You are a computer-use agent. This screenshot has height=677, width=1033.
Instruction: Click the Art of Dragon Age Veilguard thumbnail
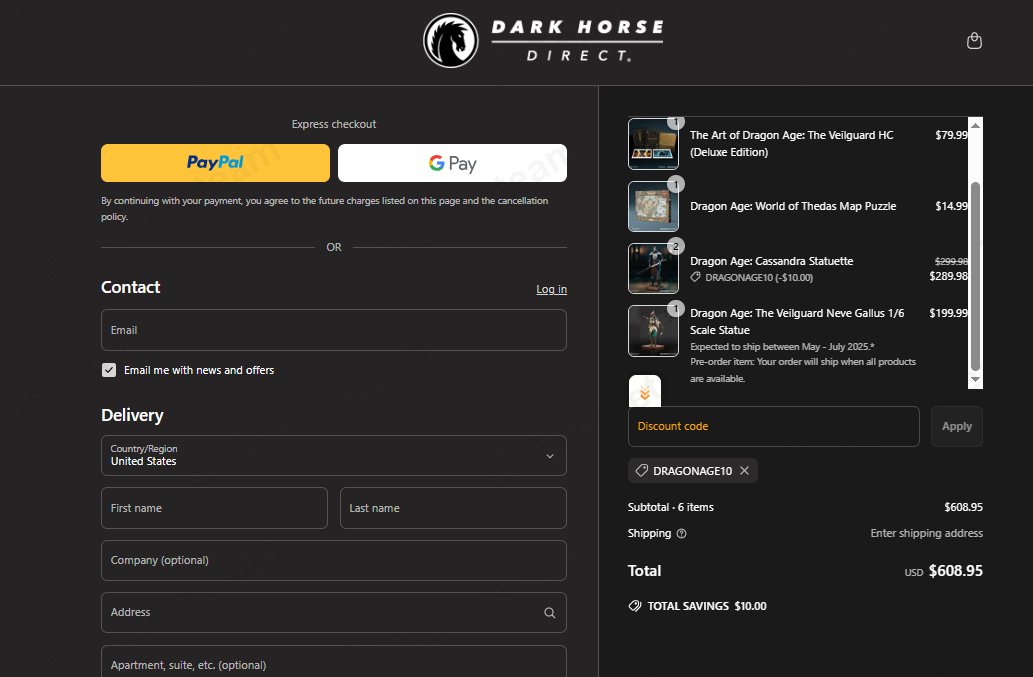point(653,144)
